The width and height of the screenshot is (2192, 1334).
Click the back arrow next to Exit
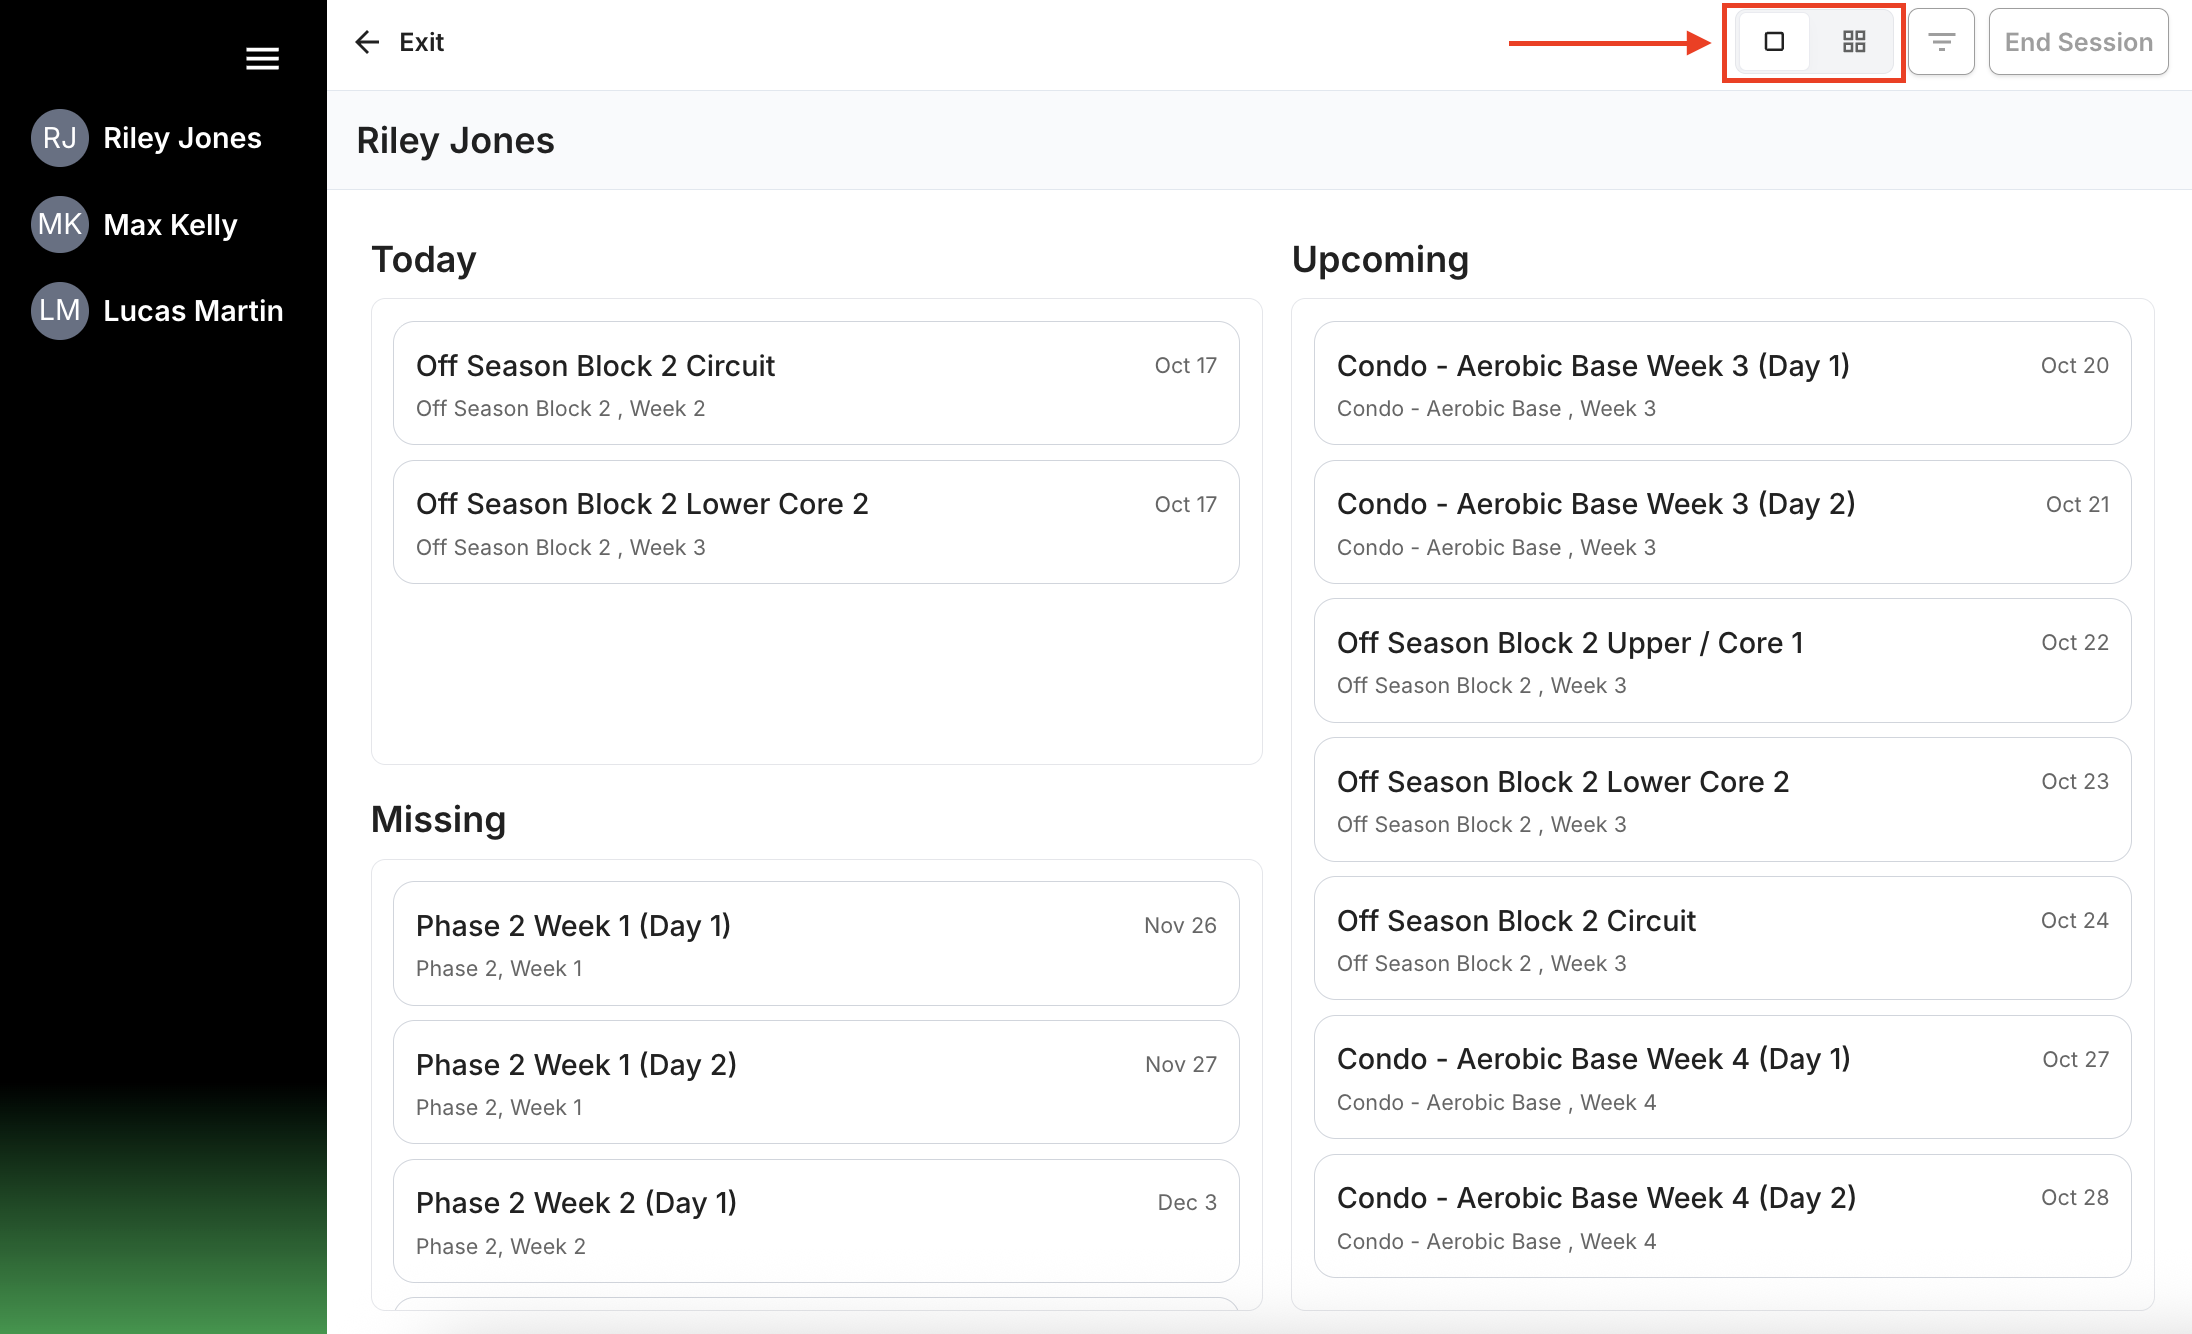[367, 42]
